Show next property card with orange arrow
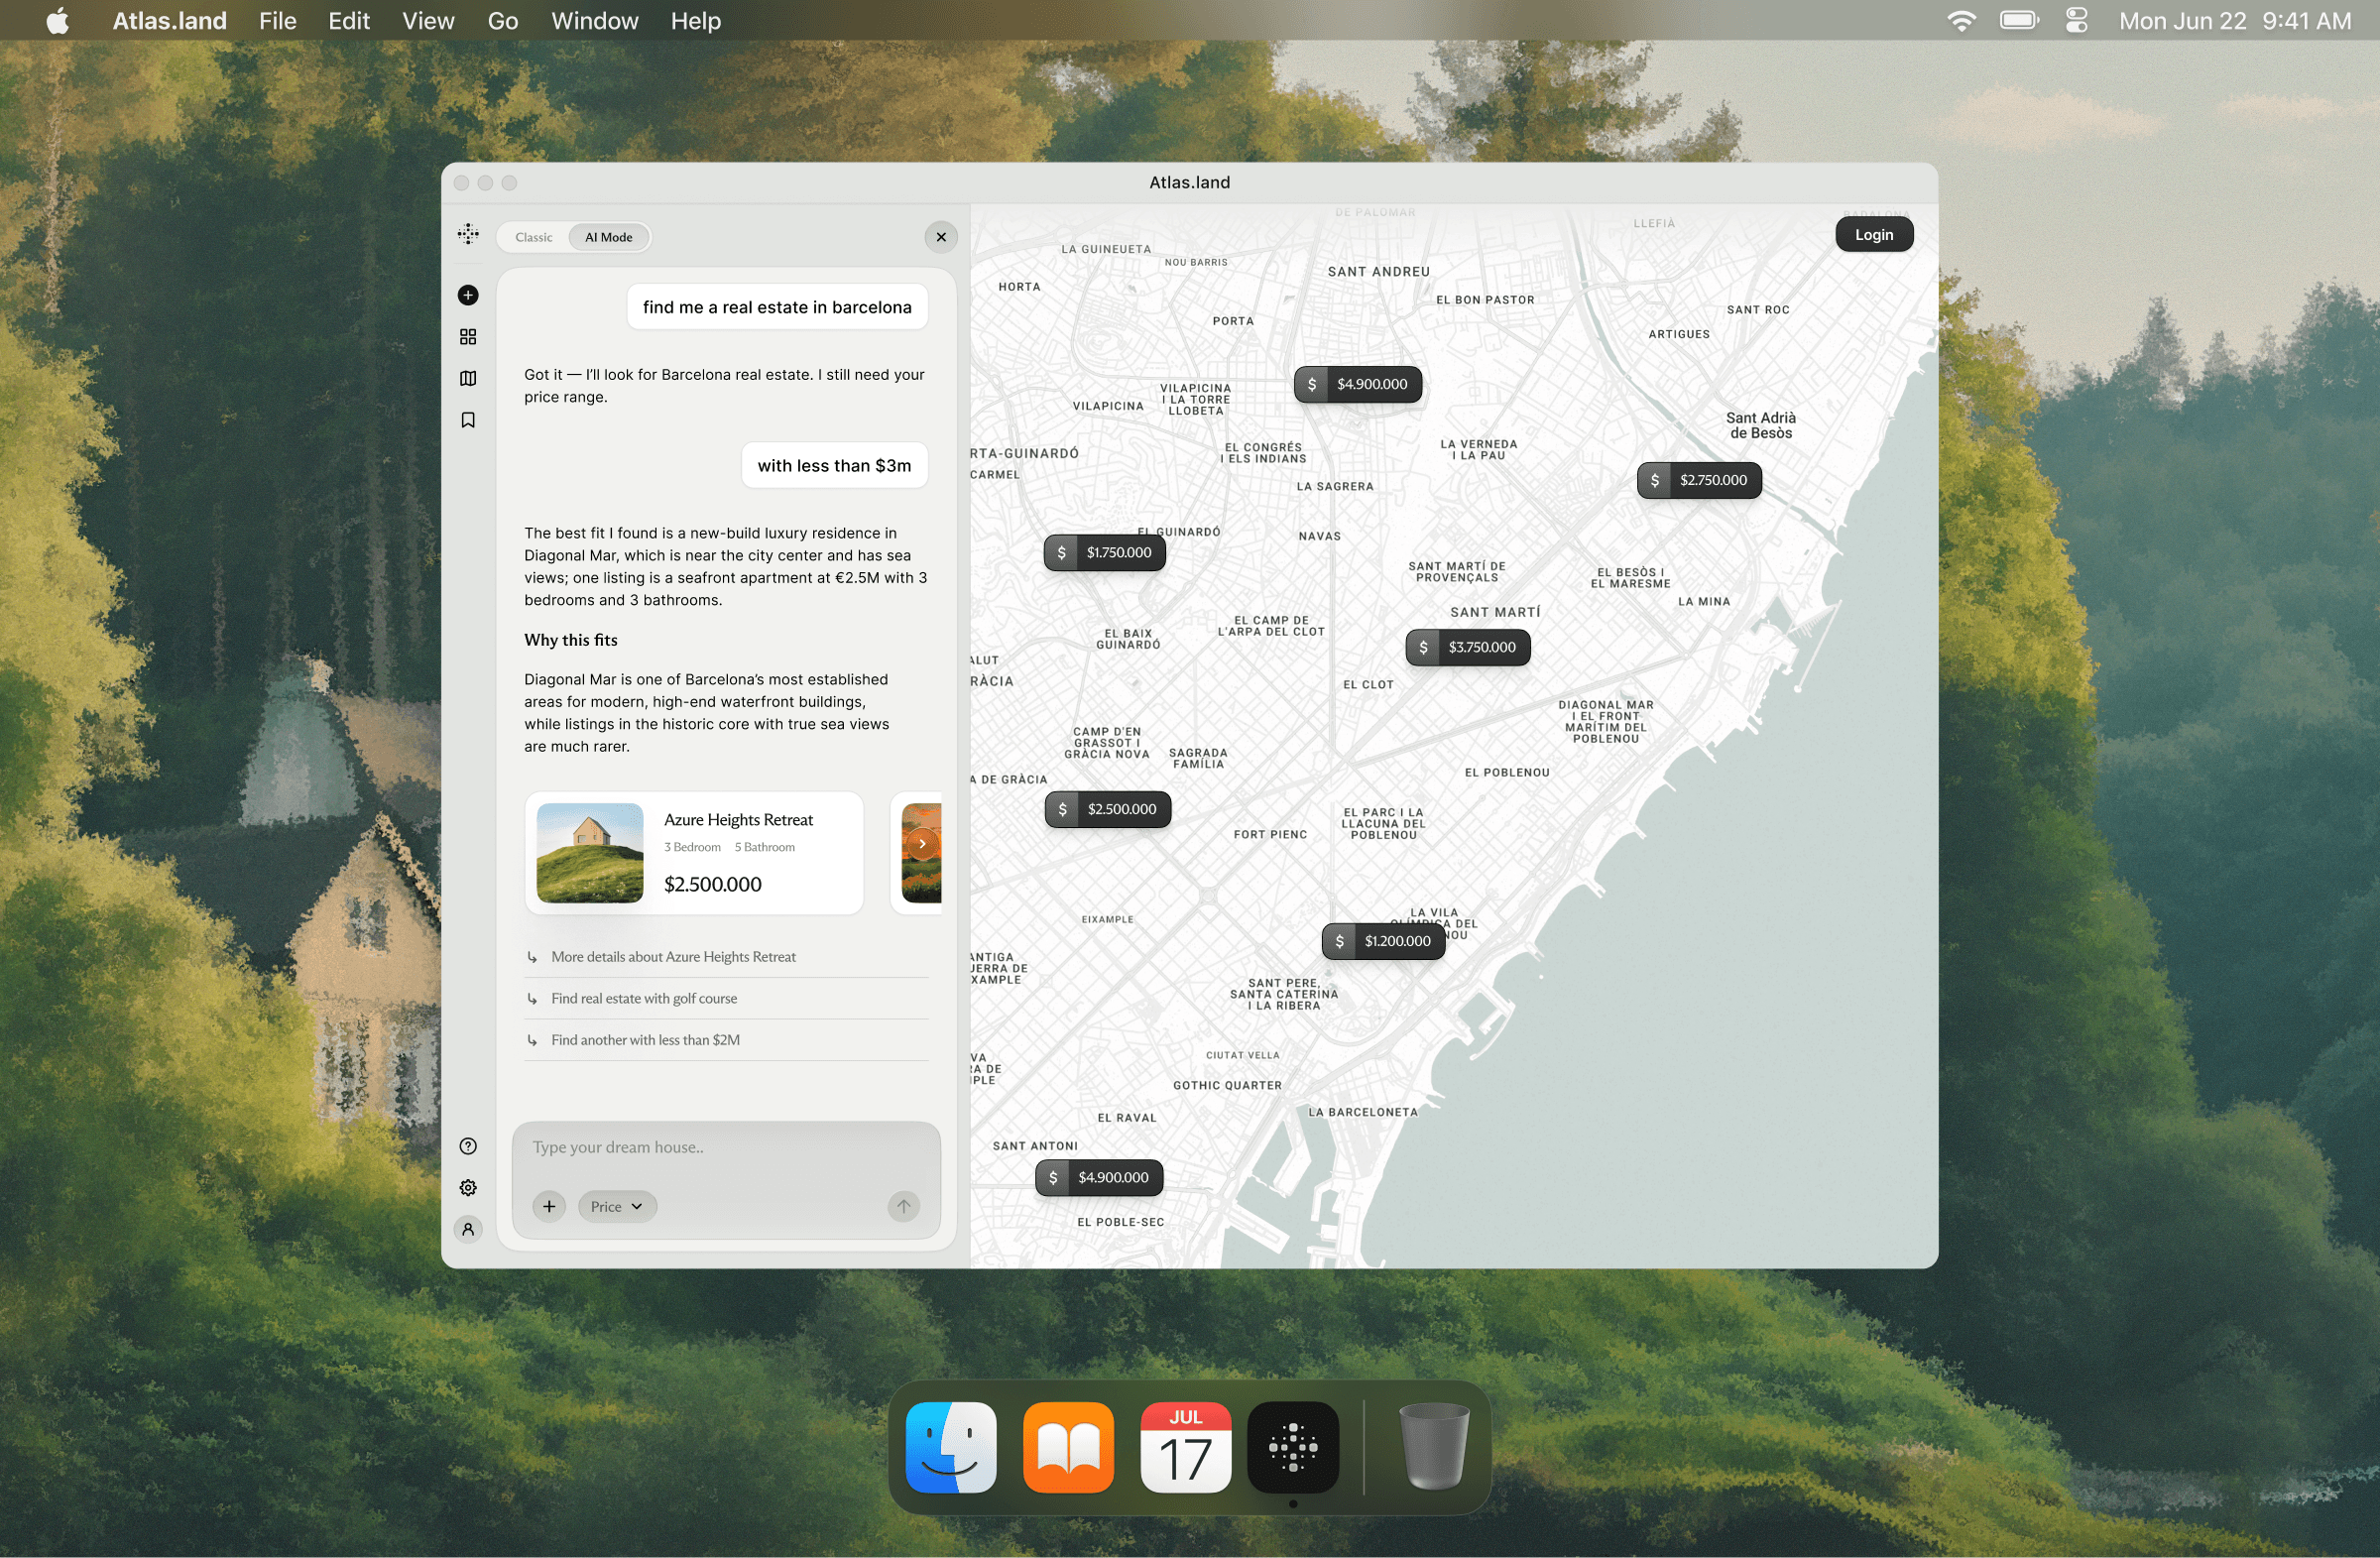This screenshot has height=1558, width=2380. (x=922, y=843)
